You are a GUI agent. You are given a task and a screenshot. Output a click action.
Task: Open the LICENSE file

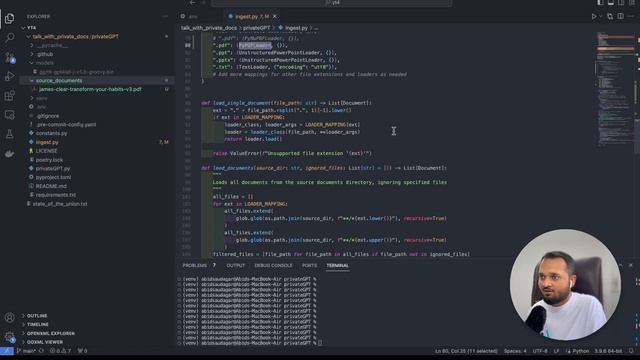point(47,151)
